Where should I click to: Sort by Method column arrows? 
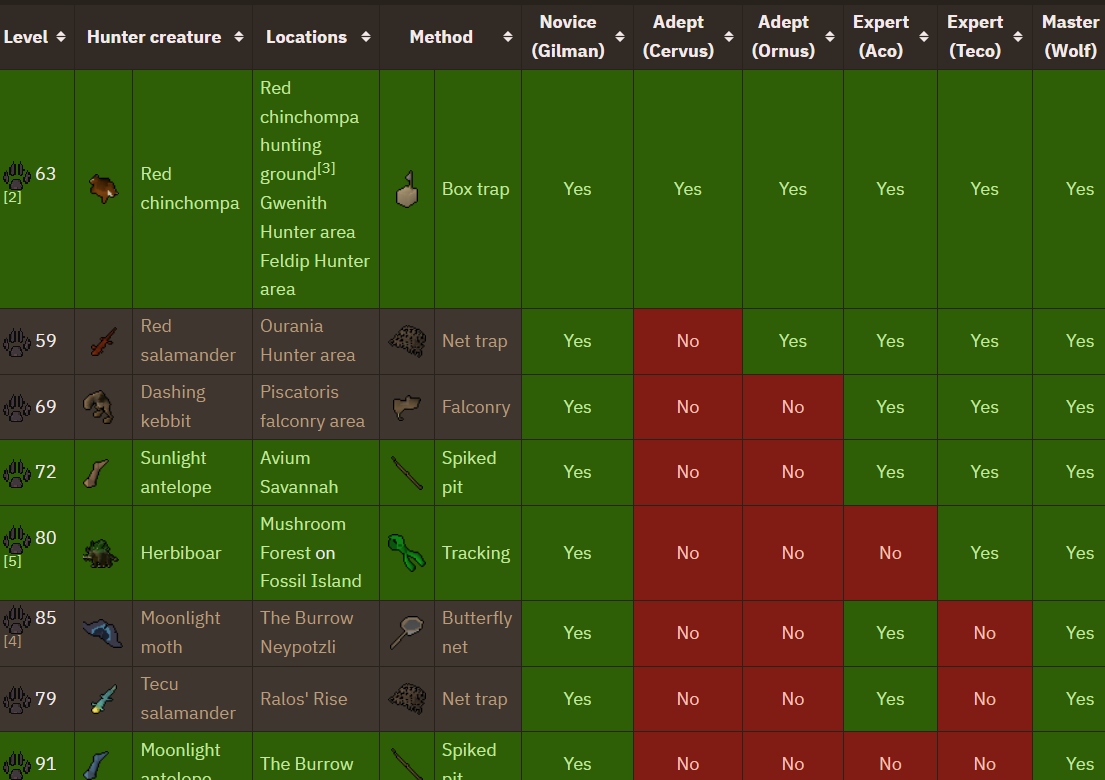508,37
